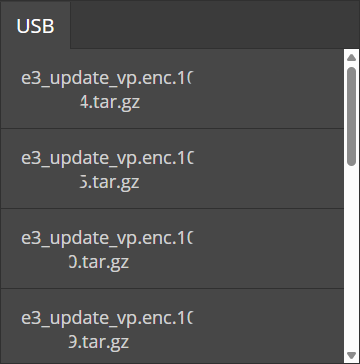The width and height of the screenshot is (360, 364).
Task: Click the USB label text
Action: [35, 26]
